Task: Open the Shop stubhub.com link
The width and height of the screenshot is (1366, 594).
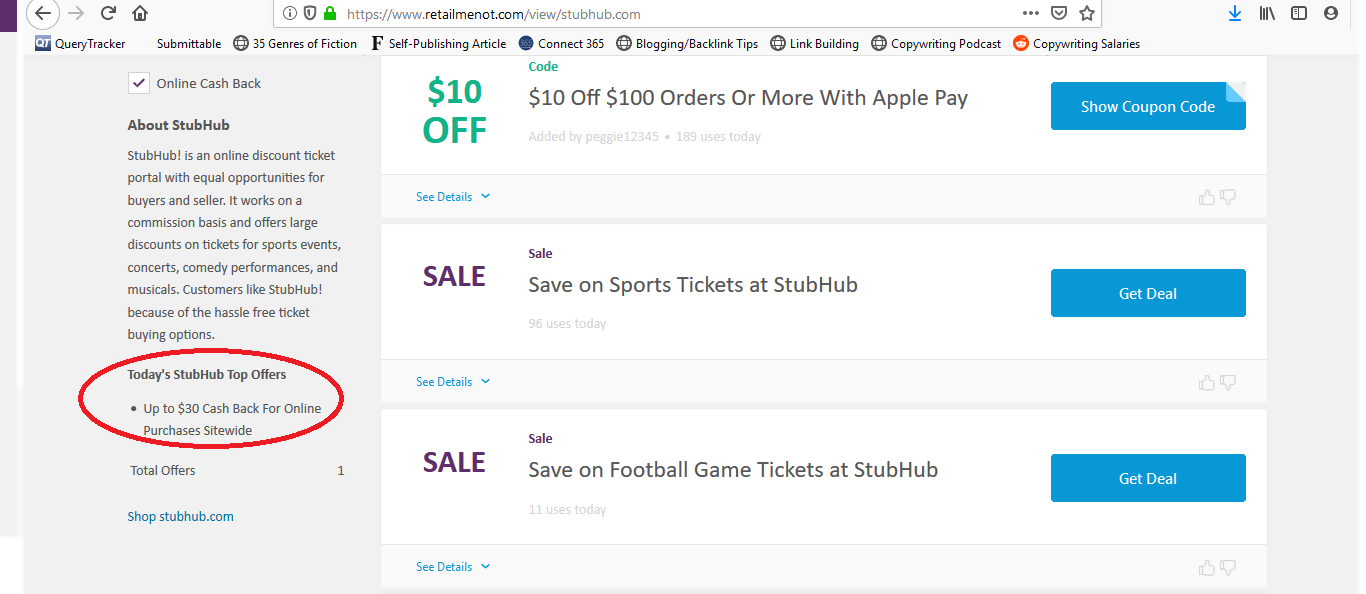Action: (180, 517)
